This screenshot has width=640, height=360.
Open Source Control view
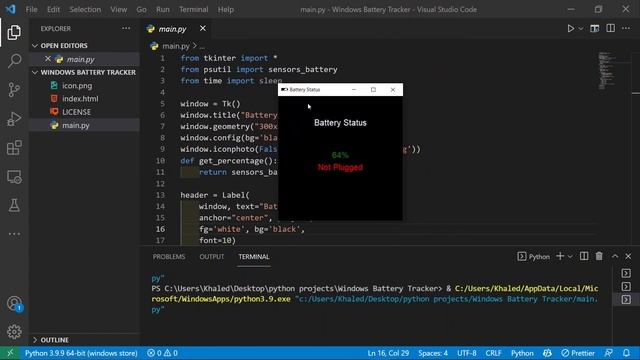point(14,89)
